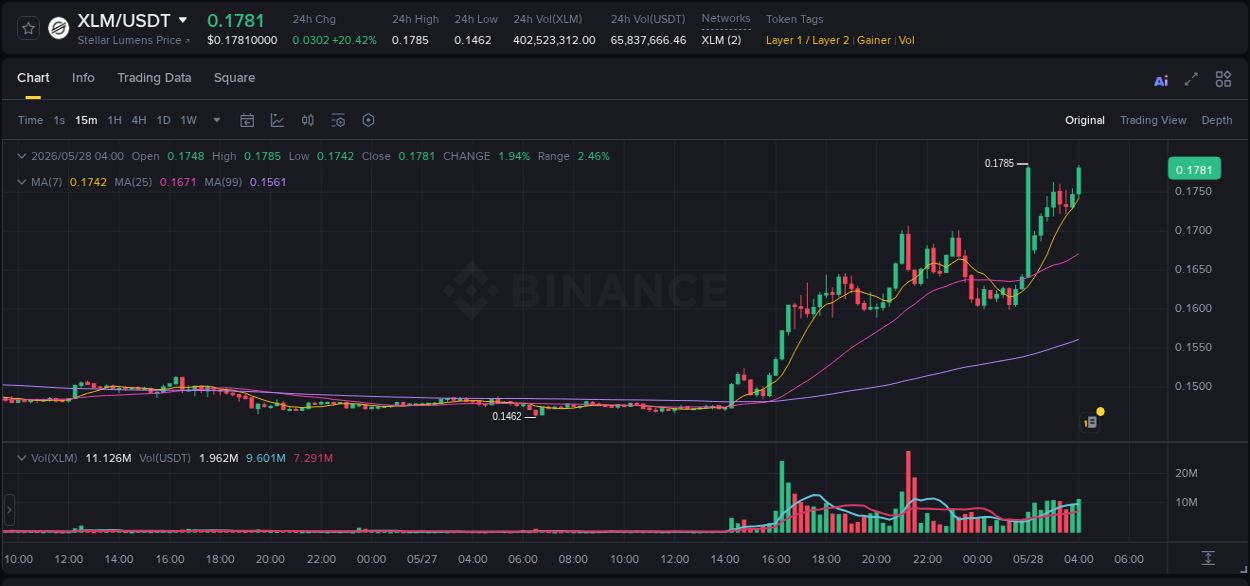Click the Vol(XLM) indicator label
The image size is (1250, 586).
(x=54, y=458)
